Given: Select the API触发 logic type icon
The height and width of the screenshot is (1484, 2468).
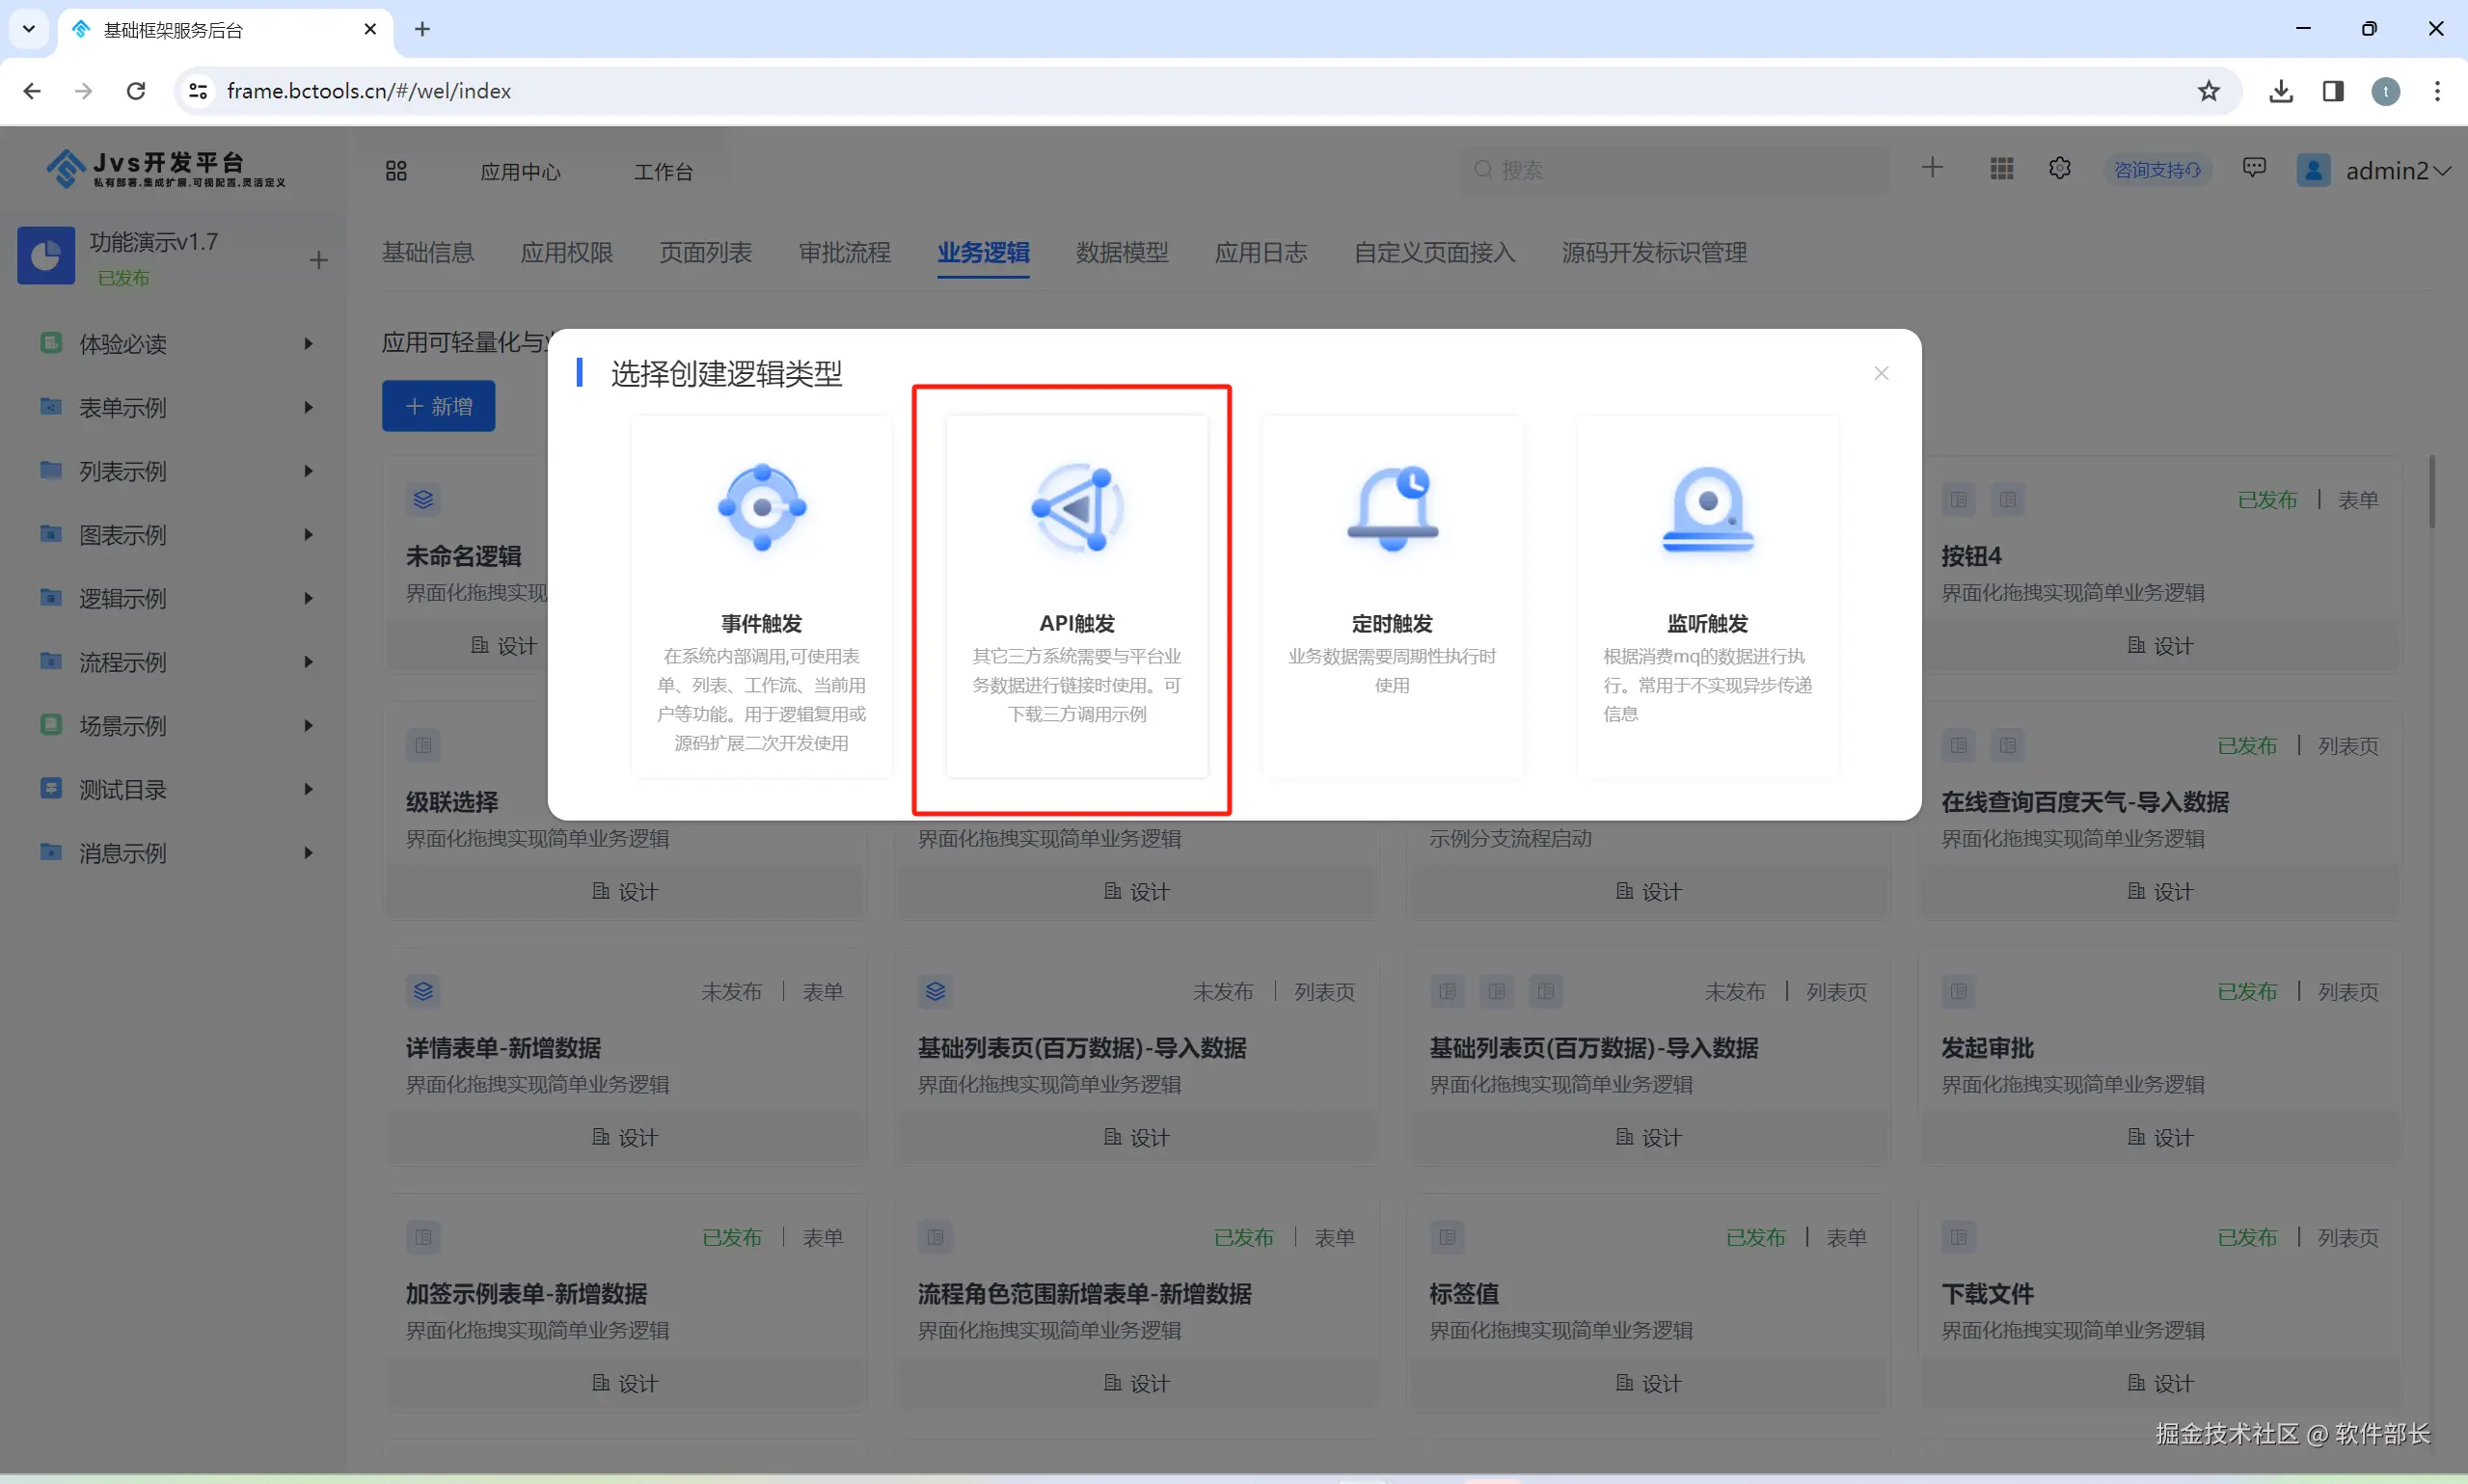Looking at the screenshot, I should click(x=1077, y=508).
